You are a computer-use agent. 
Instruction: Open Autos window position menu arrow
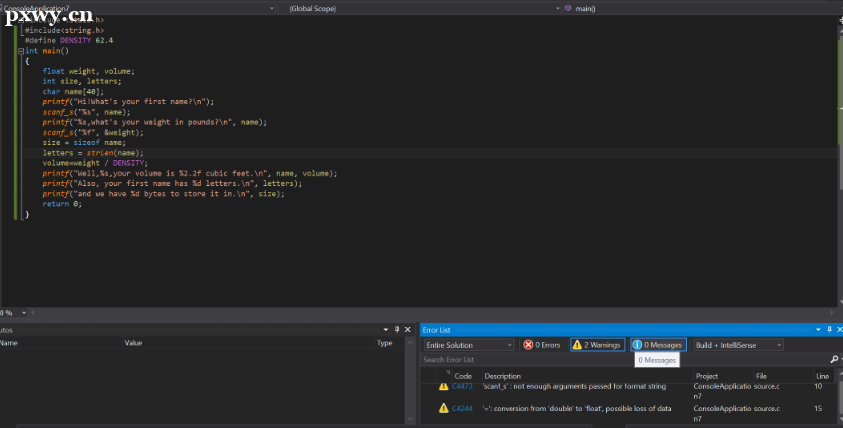tap(387, 329)
